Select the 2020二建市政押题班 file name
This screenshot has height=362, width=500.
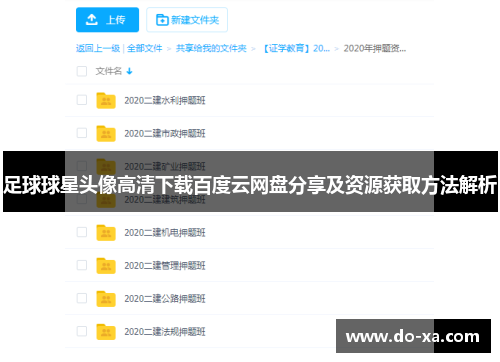pyautogui.click(x=165, y=133)
